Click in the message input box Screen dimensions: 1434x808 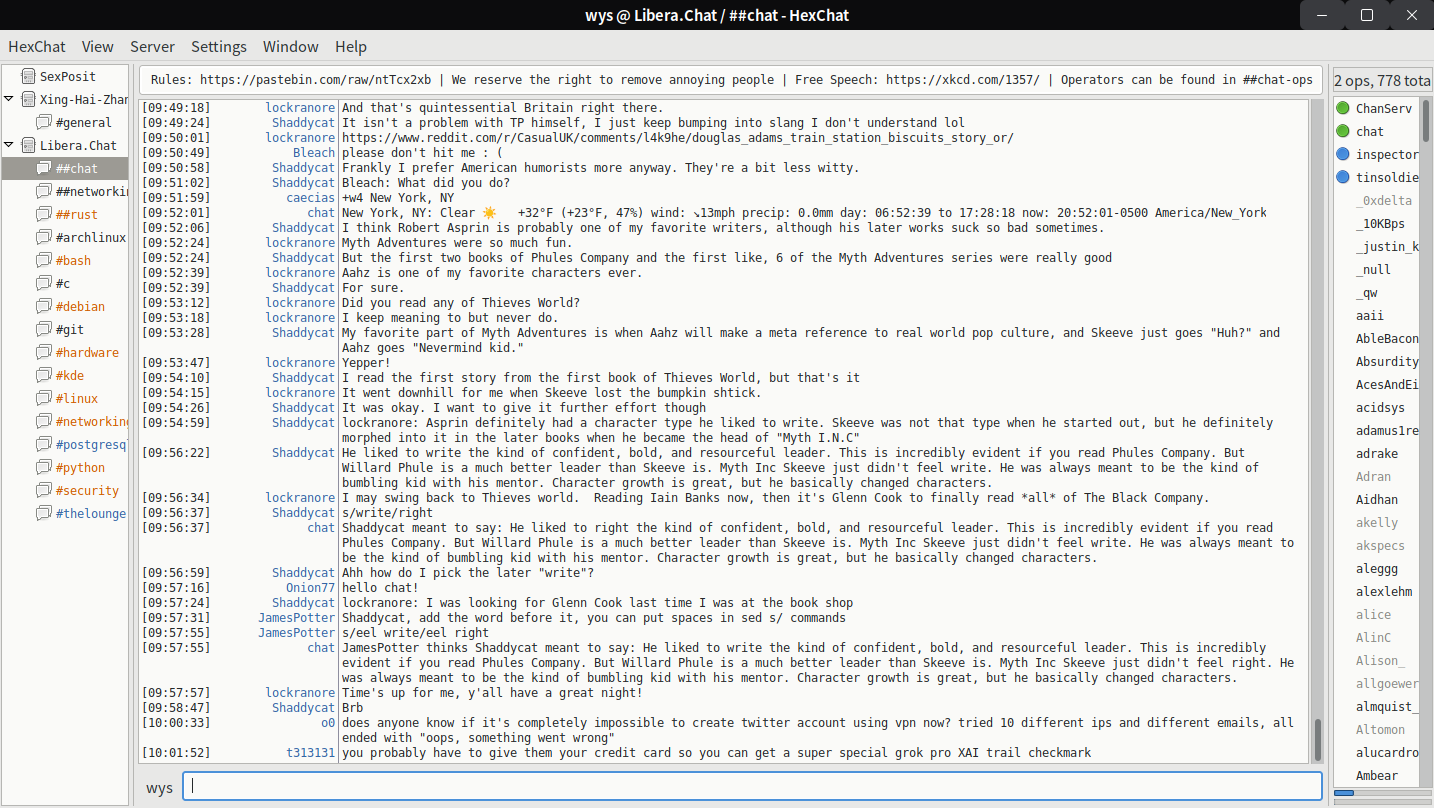[752, 786]
